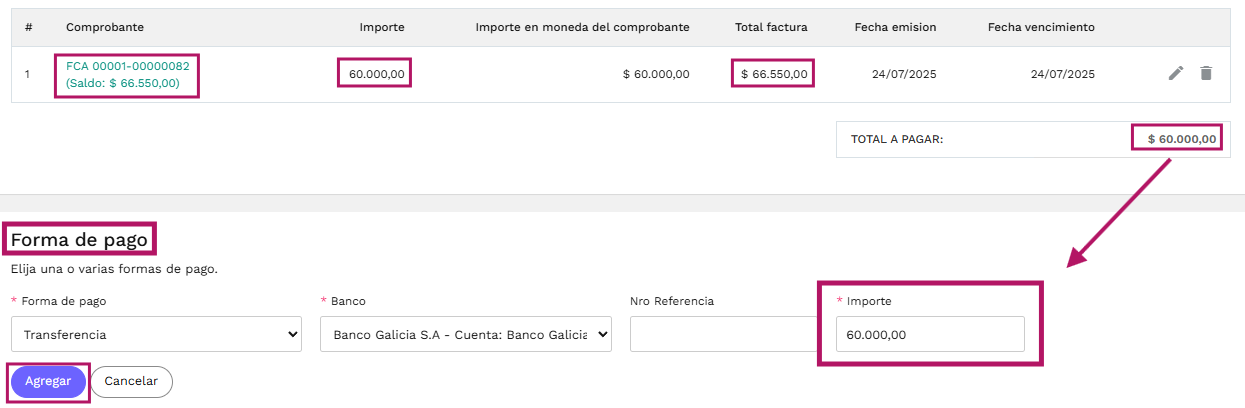
Task: Click the payment Importe input field
Action: (x=930, y=334)
